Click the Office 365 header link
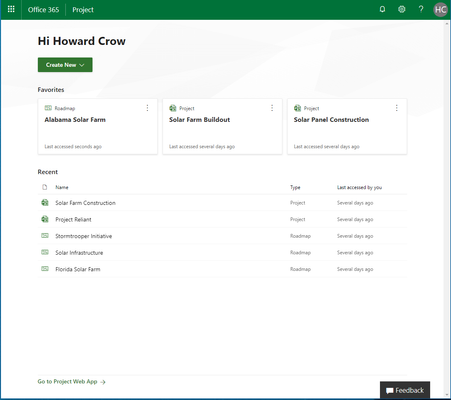The height and width of the screenshot is (400, 451). coord(43,10)
